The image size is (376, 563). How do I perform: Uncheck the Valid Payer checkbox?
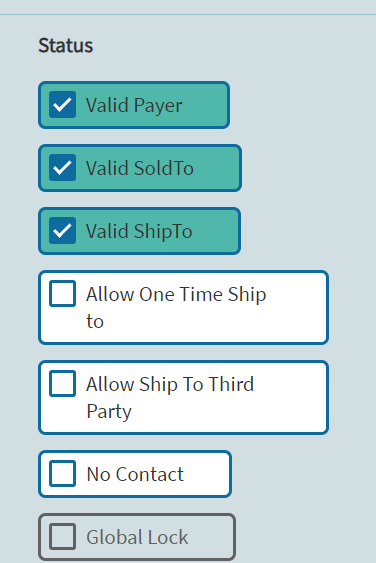point(62,105)
